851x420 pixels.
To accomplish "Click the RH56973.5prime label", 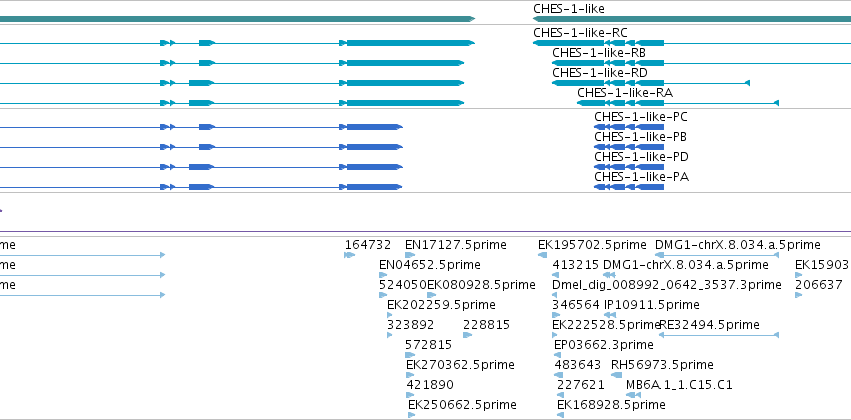I will (x=662, y=366).
